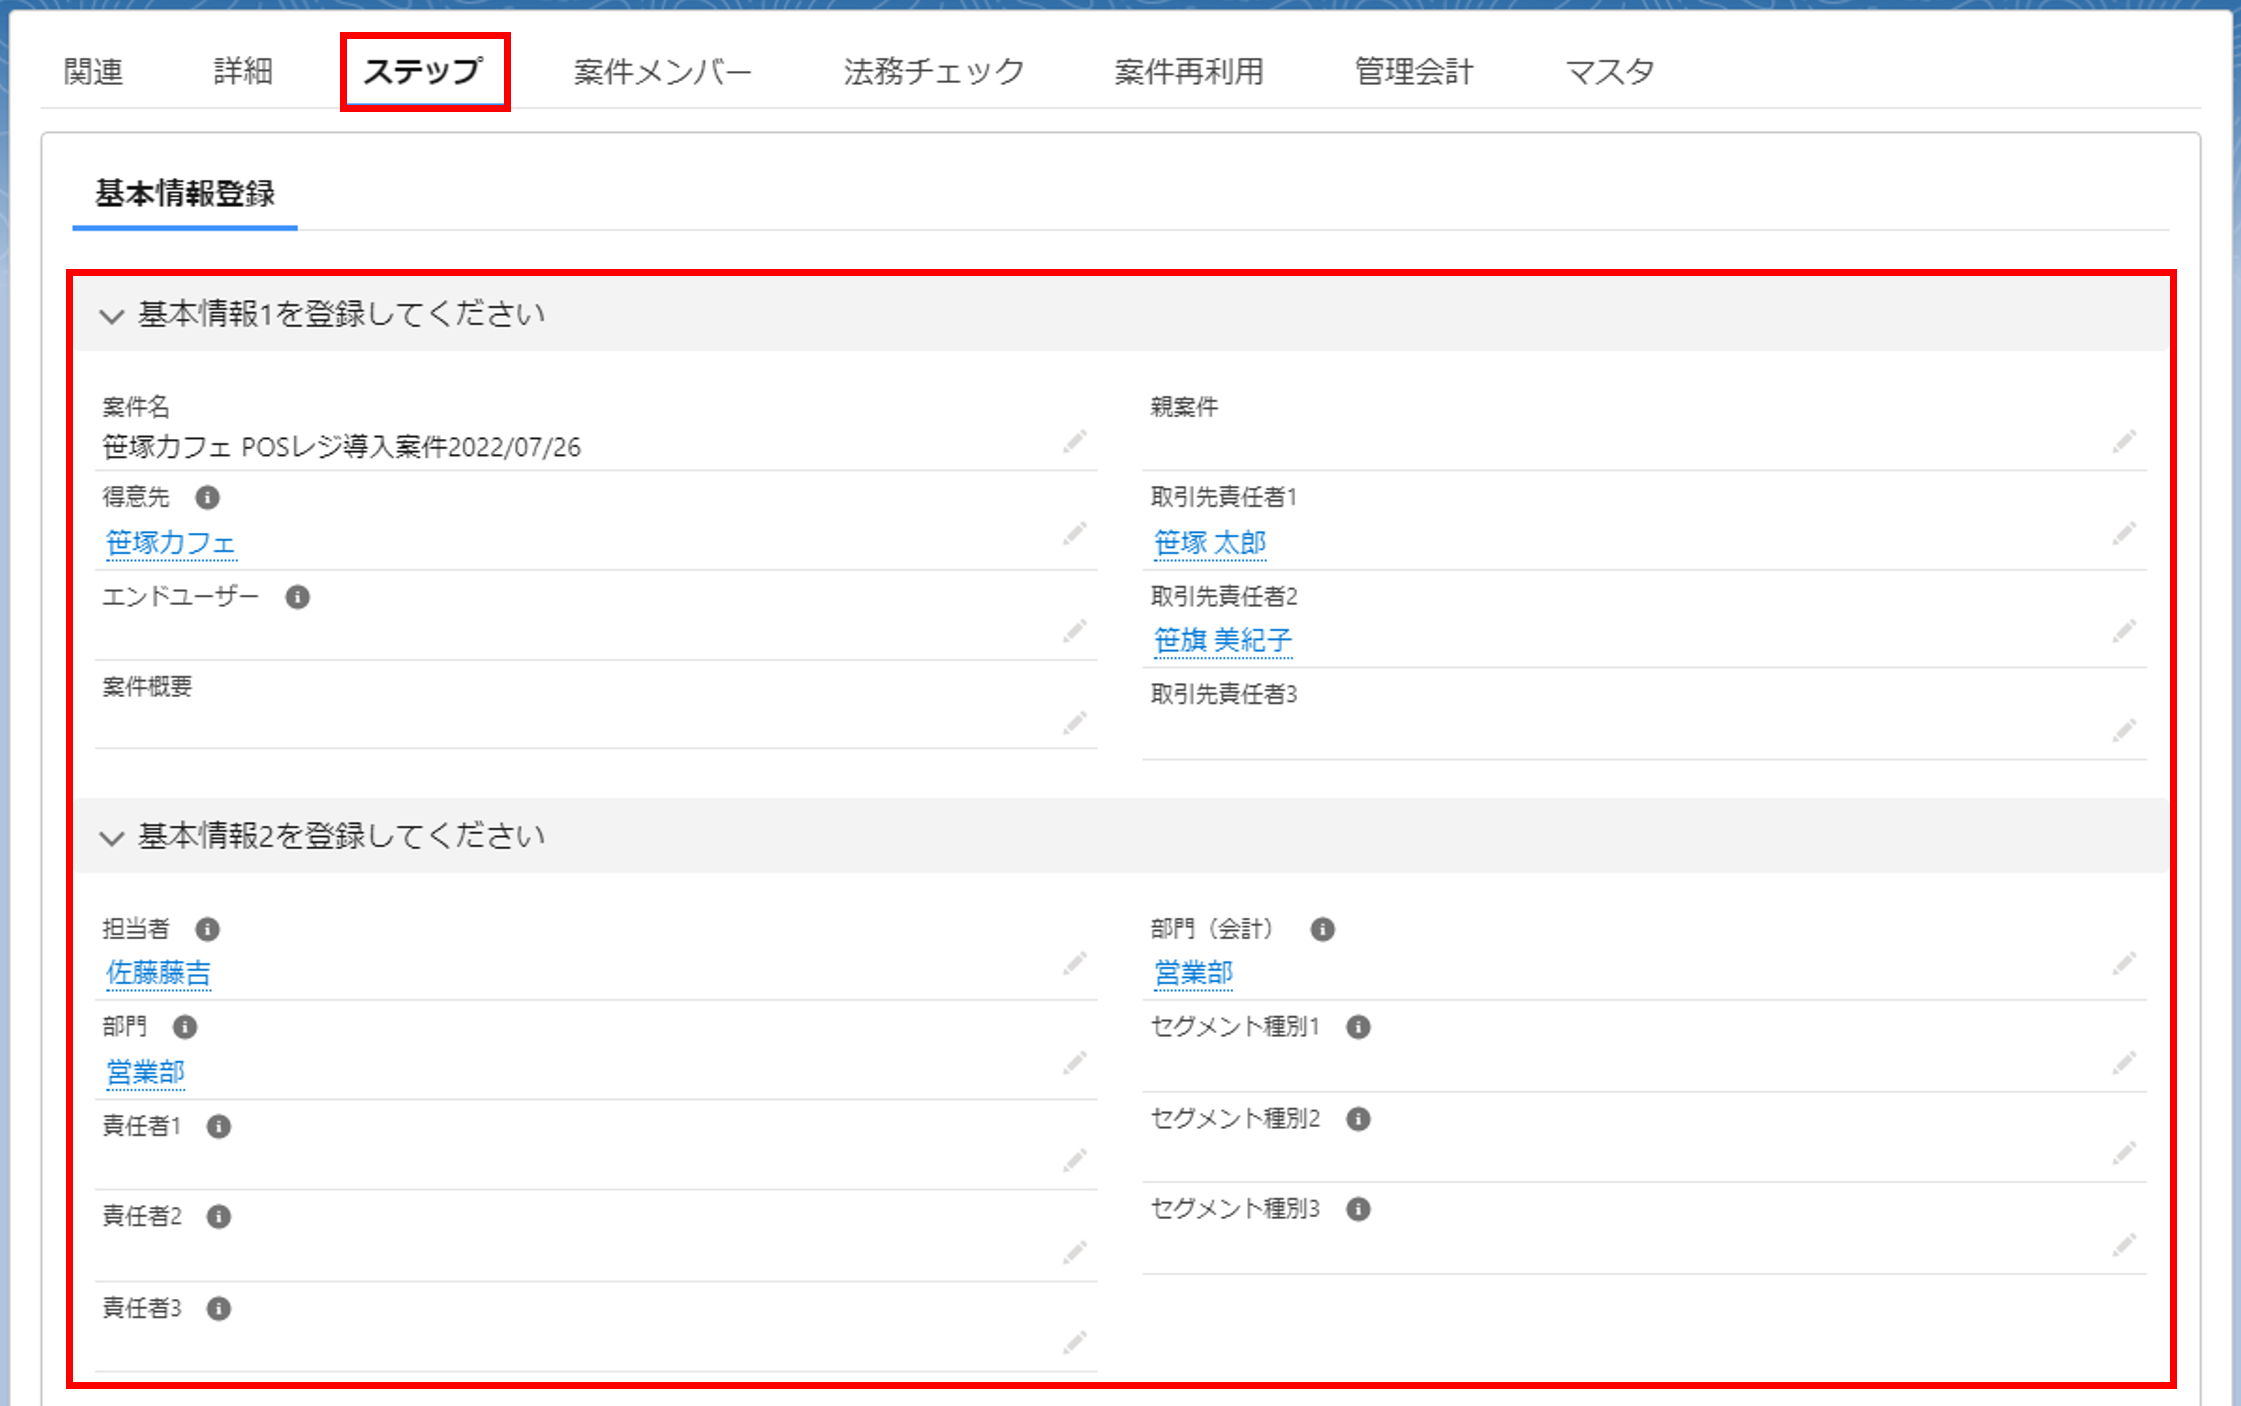Open the マスタ tab
Viewport: 2241px width, 1406px height.
click(1610, 71)
